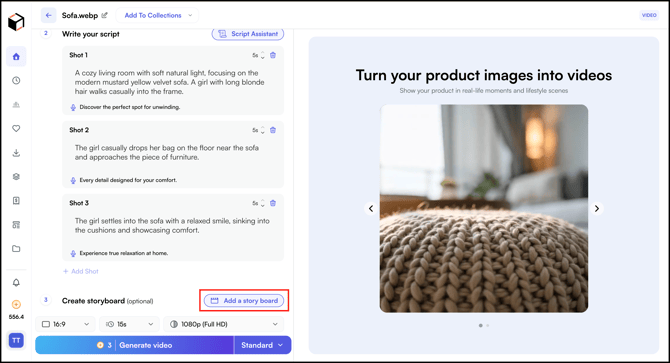
Task: Open the Script Assistant
Action: [248, 34]
